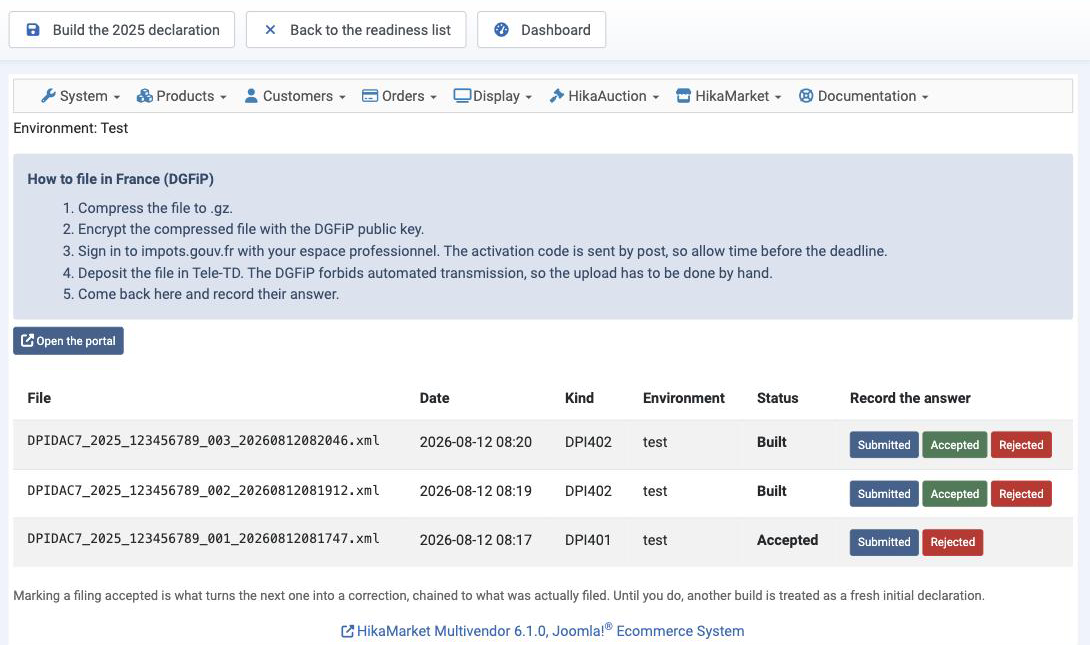Click the external link icon on Open the portal
Image resolution: width=1090 pixels, height=645 pixels.
tap(27, 341)
